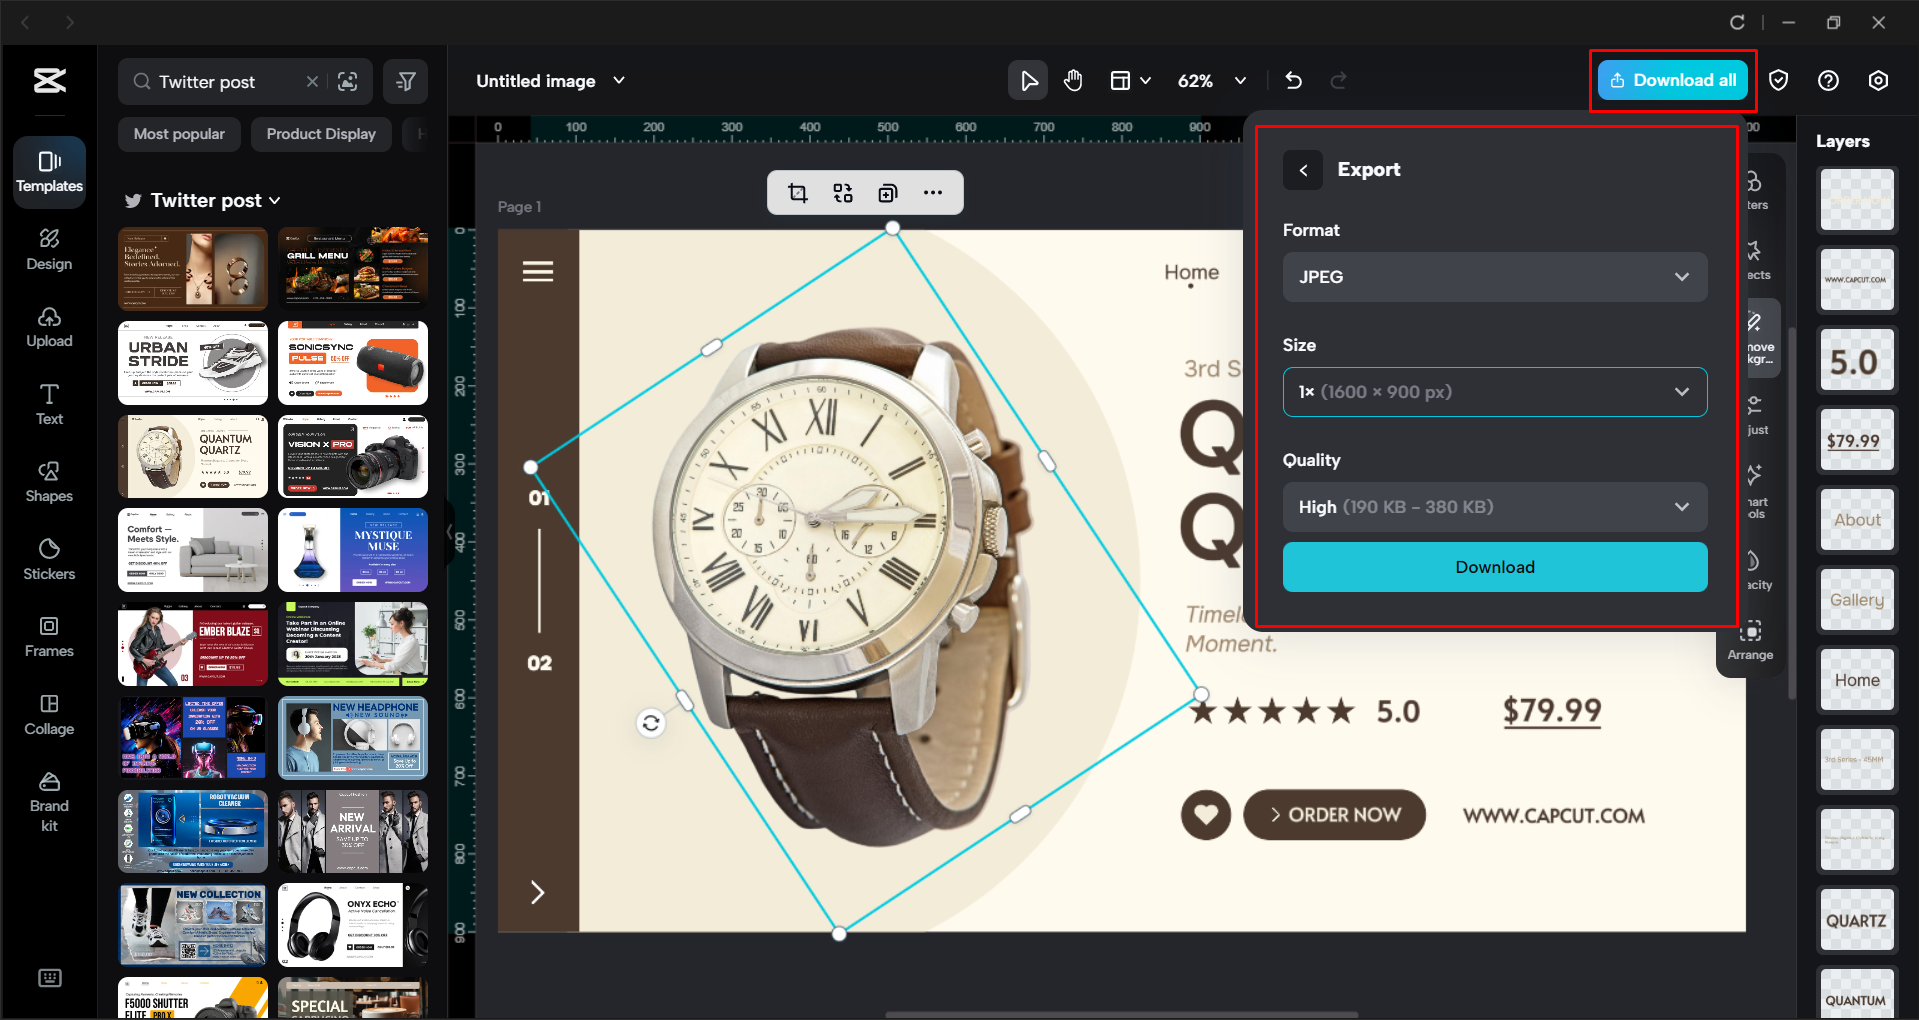
Task: Undo the last action
Action: point(1293,80)
